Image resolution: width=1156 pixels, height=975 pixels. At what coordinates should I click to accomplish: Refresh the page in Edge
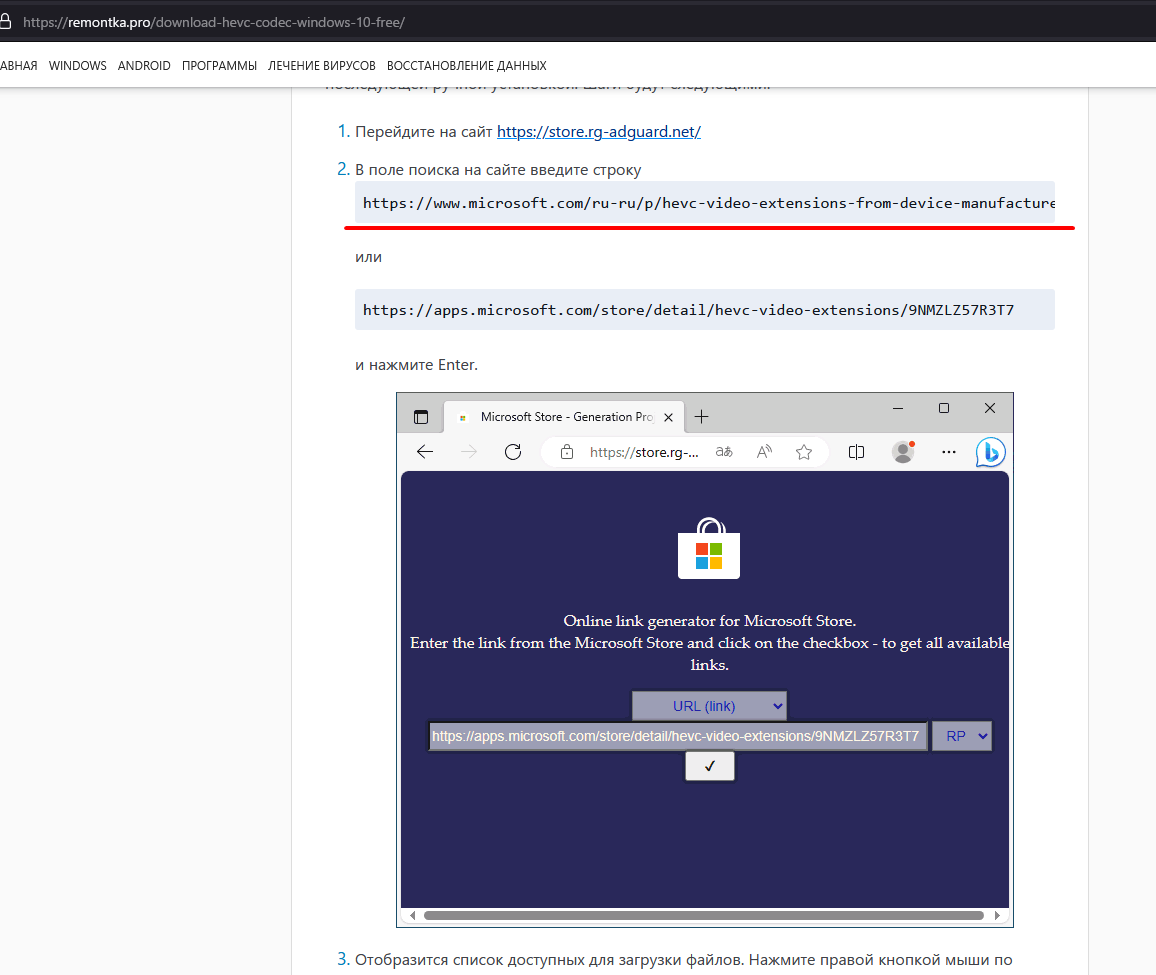point(513,452)
